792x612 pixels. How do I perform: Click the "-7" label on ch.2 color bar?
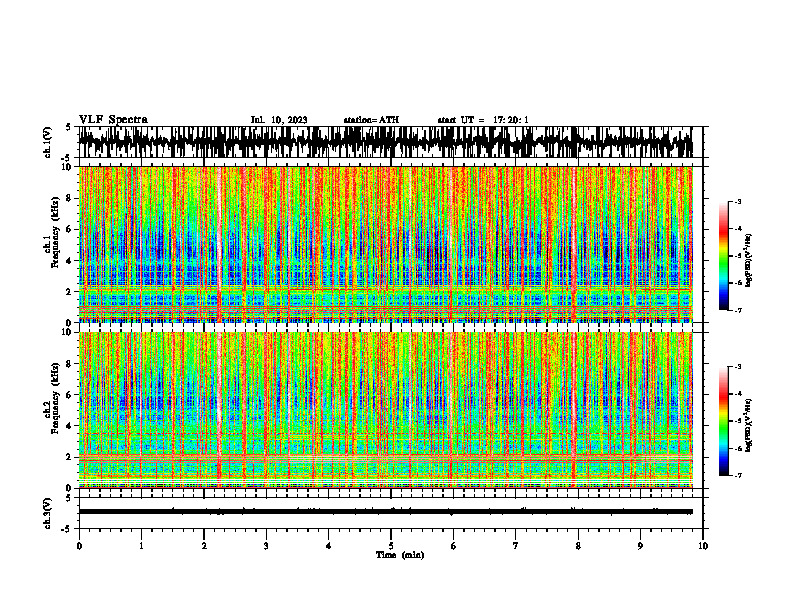738,476
